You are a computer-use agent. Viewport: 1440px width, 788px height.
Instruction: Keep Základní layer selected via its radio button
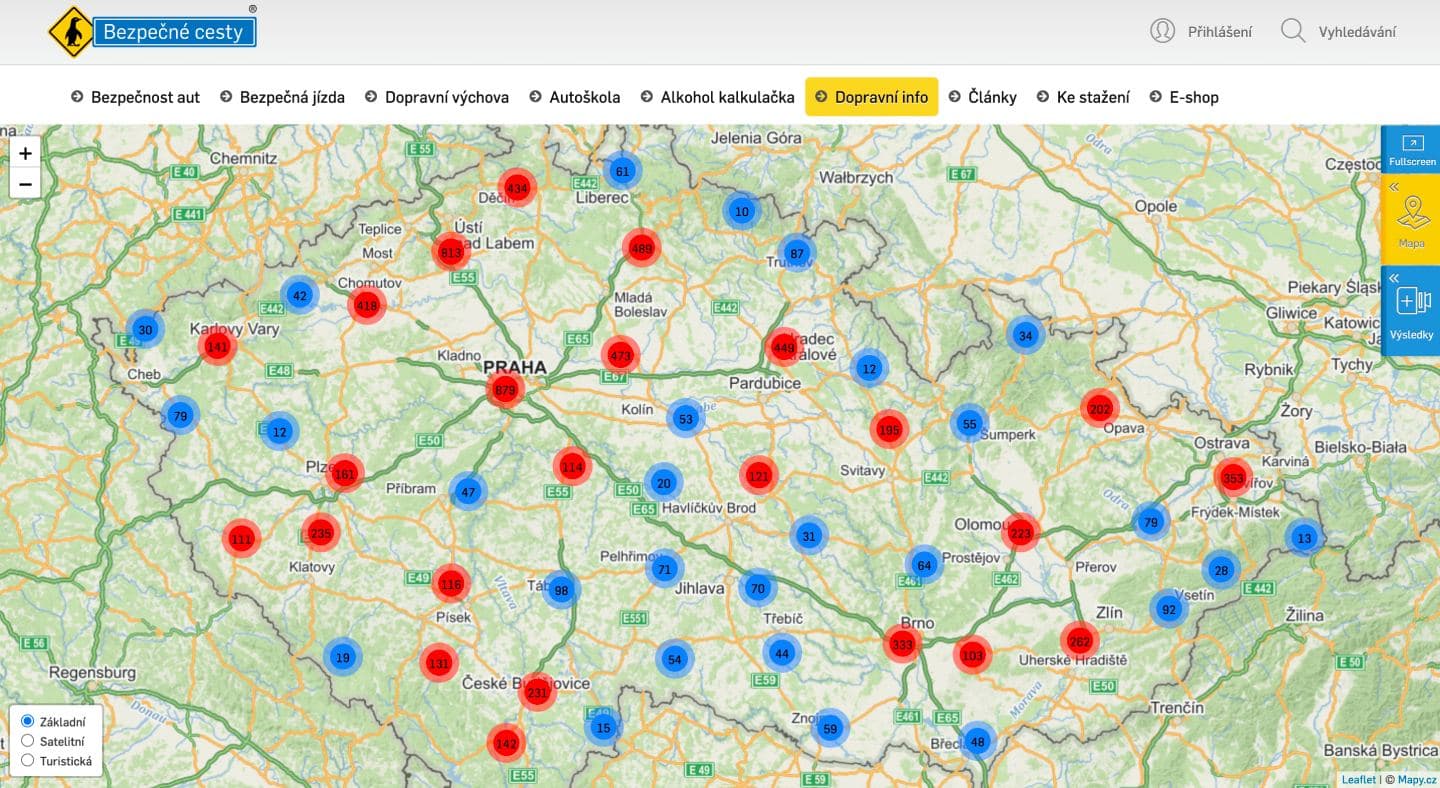(28, 720)
